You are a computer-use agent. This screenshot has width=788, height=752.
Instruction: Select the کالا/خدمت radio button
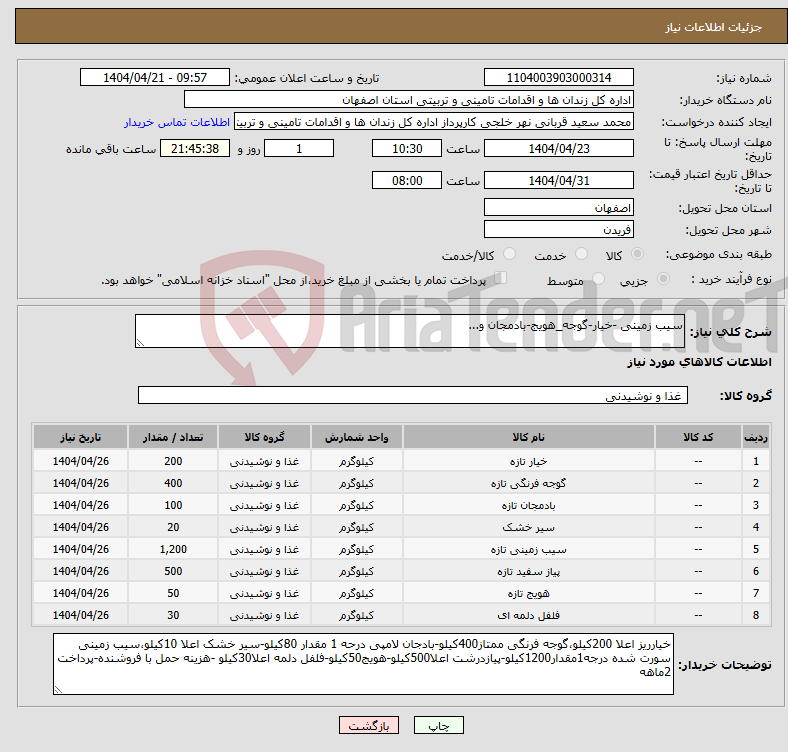[x=510, y=254]
